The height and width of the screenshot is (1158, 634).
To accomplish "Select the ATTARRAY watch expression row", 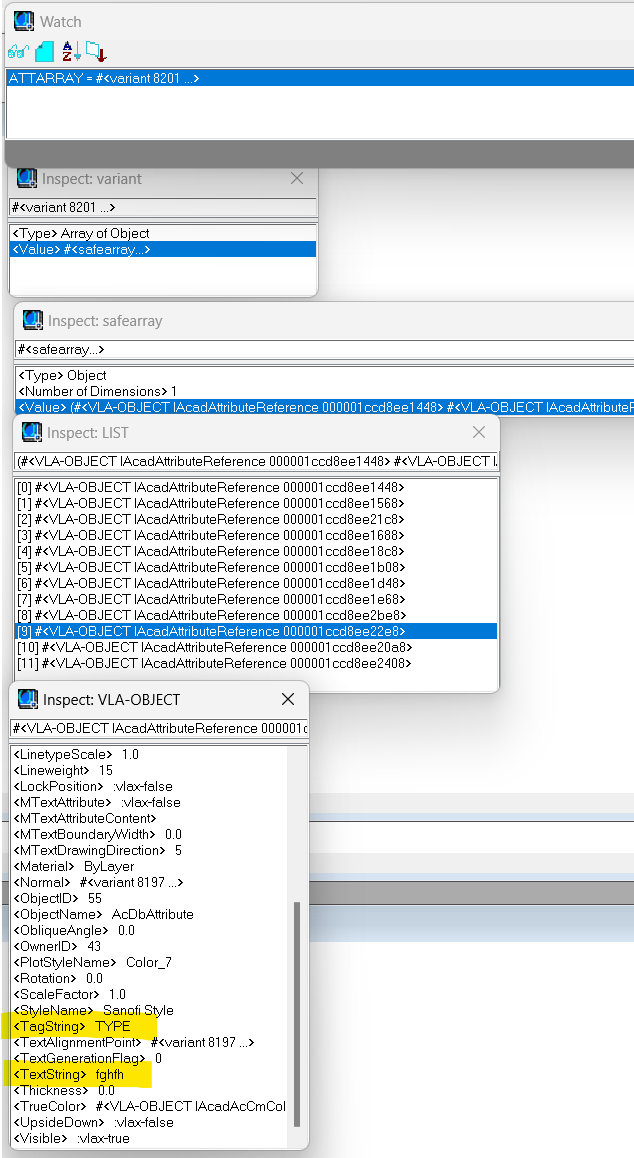I will 320,78.
